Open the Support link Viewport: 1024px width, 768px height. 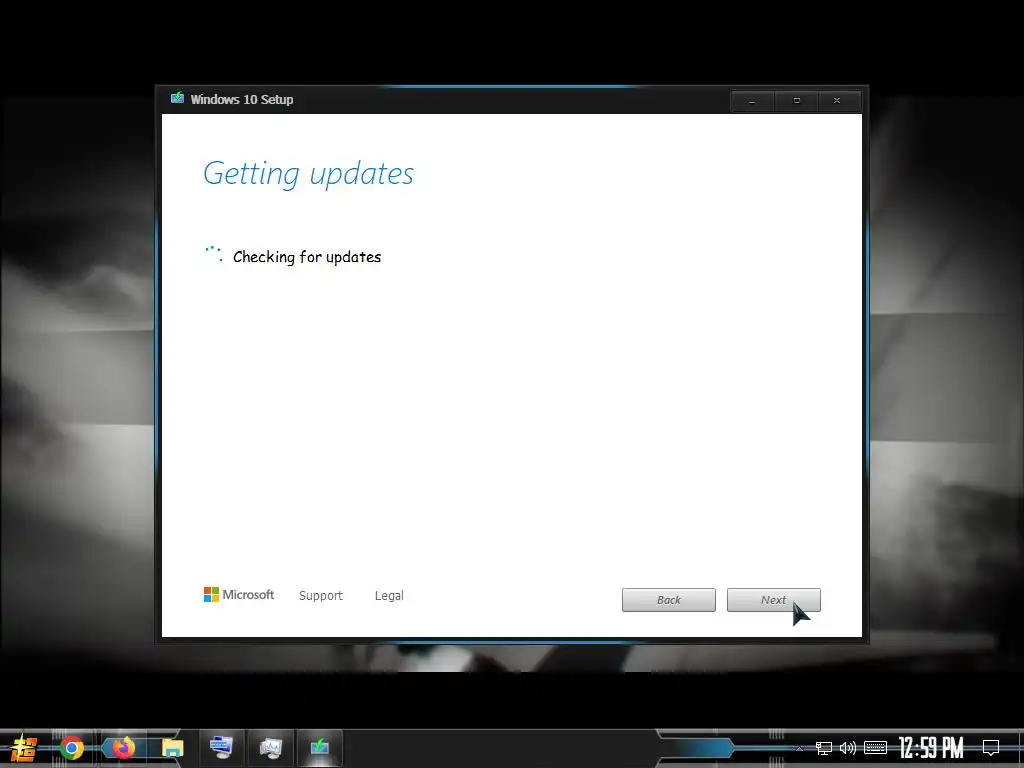click(x=321, y=596)
